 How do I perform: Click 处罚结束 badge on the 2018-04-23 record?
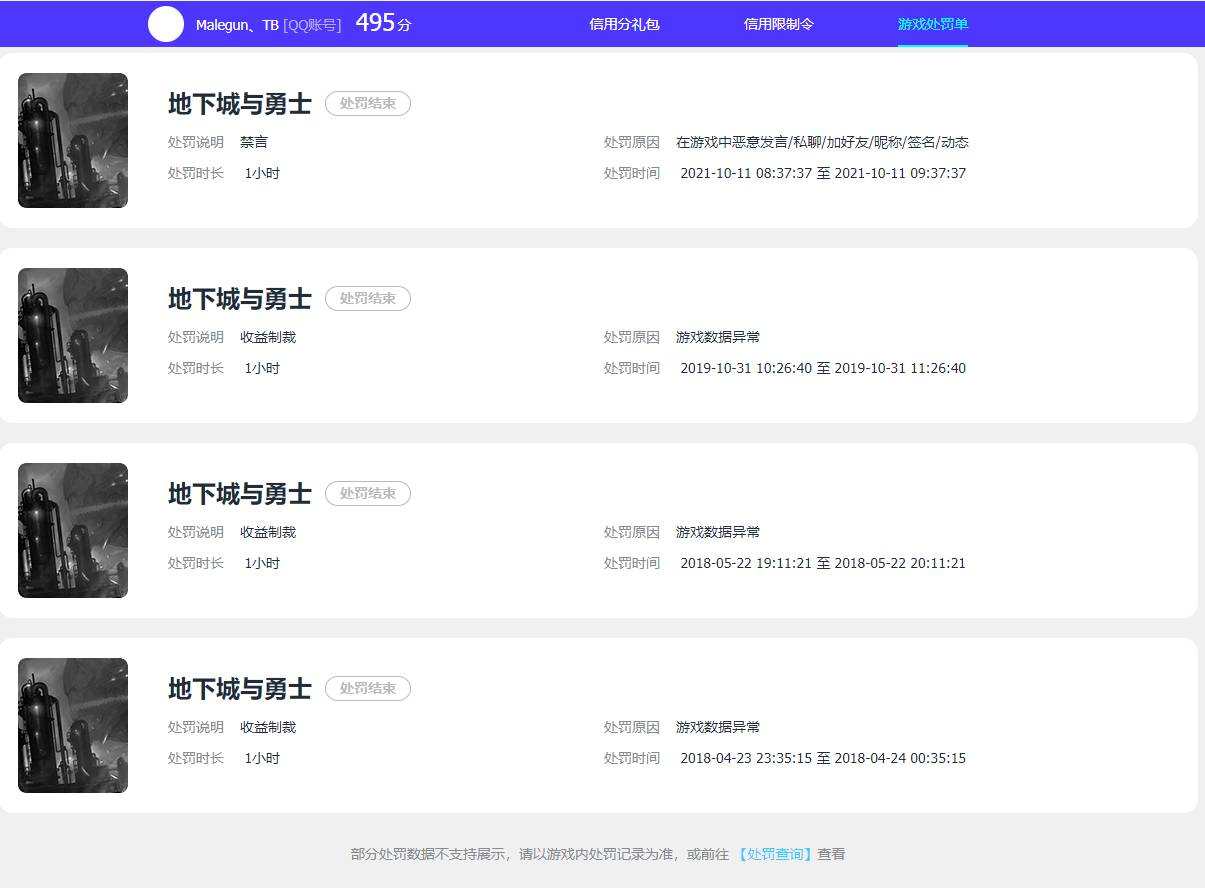368,688
